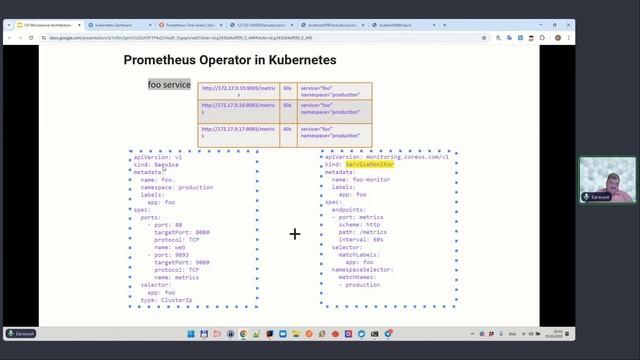Open the tab search dropdown

[x=9, y=25]
